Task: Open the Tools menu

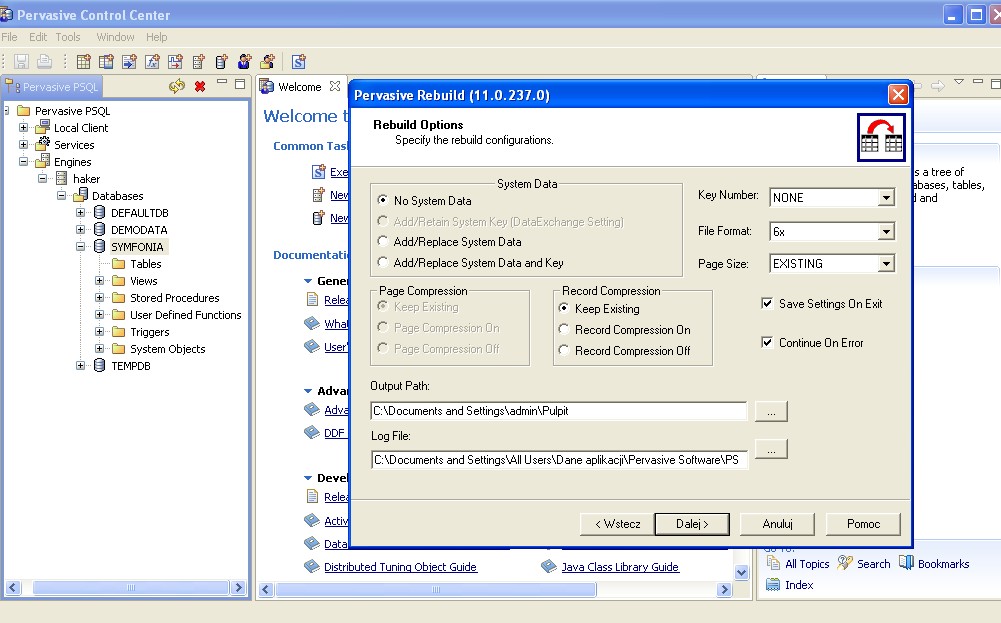Action: coord(68,37)
